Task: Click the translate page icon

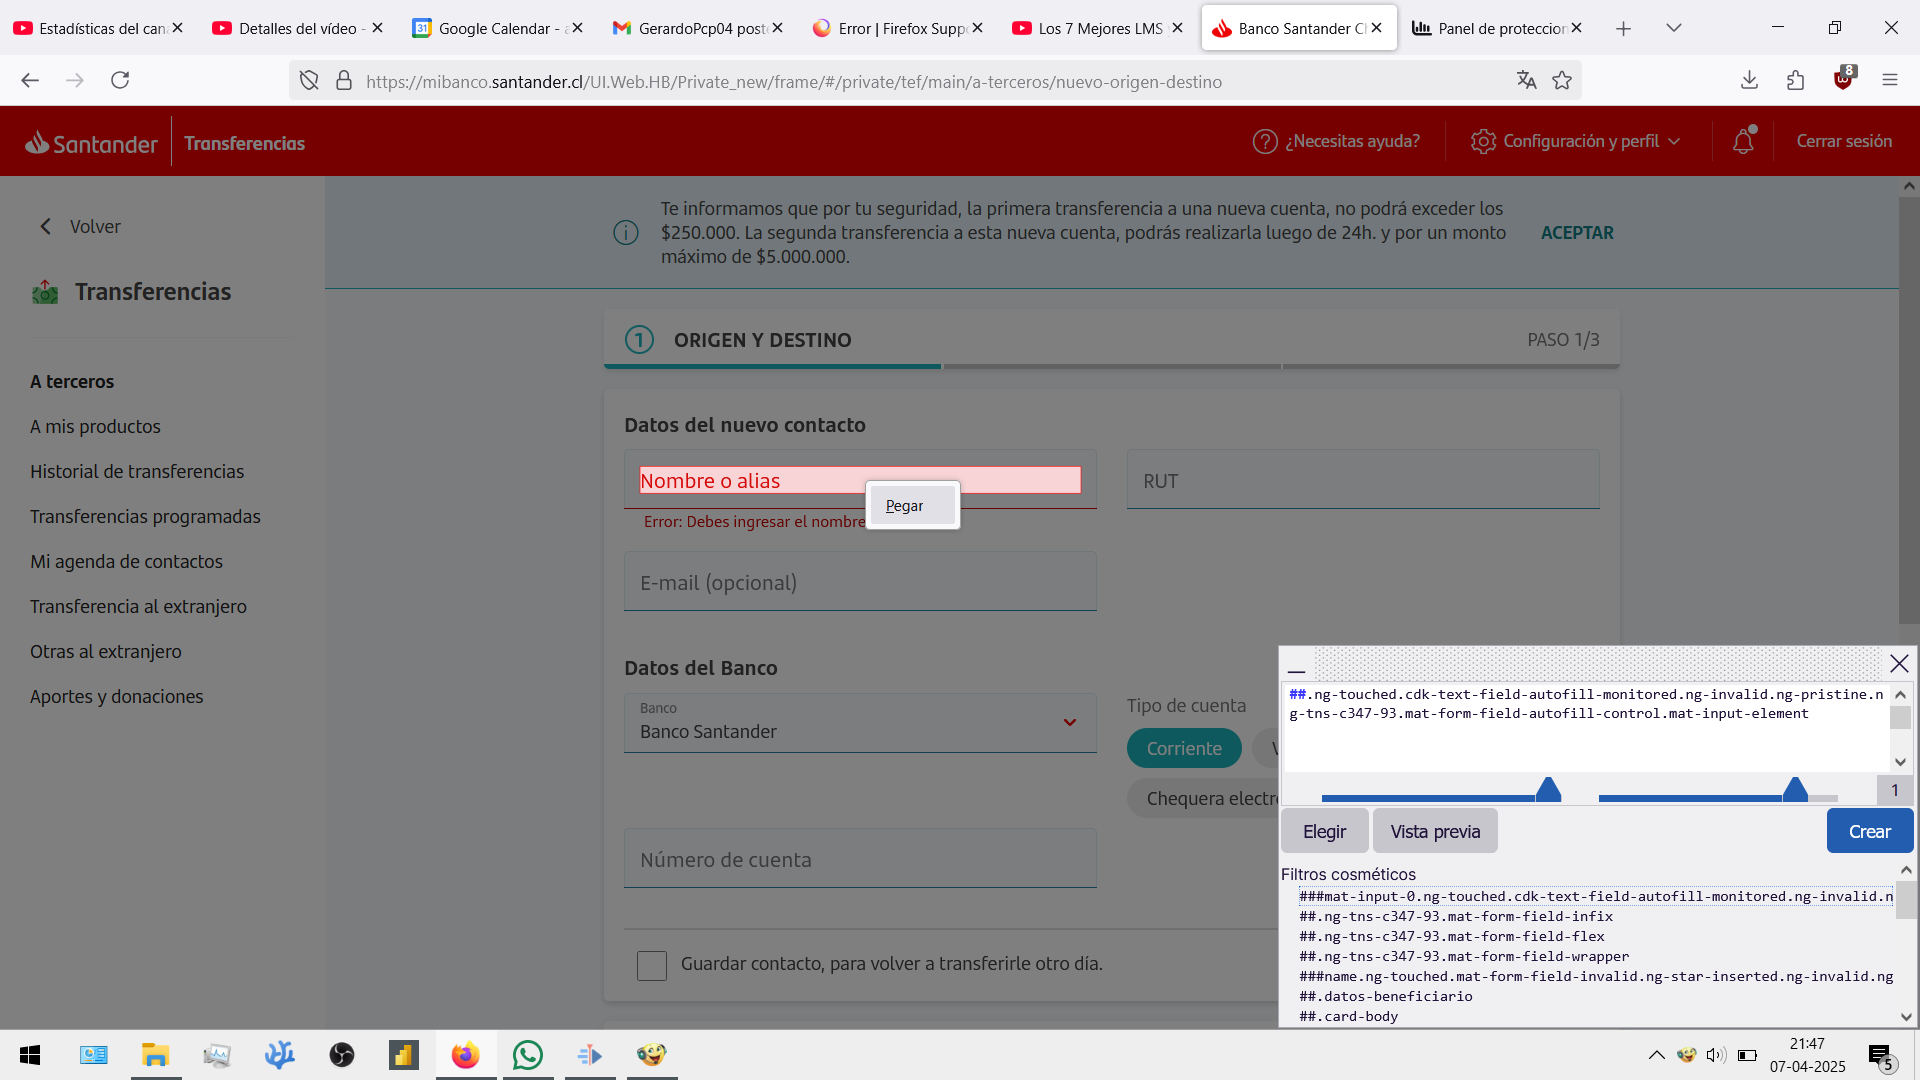Action: coord(1526,81)
